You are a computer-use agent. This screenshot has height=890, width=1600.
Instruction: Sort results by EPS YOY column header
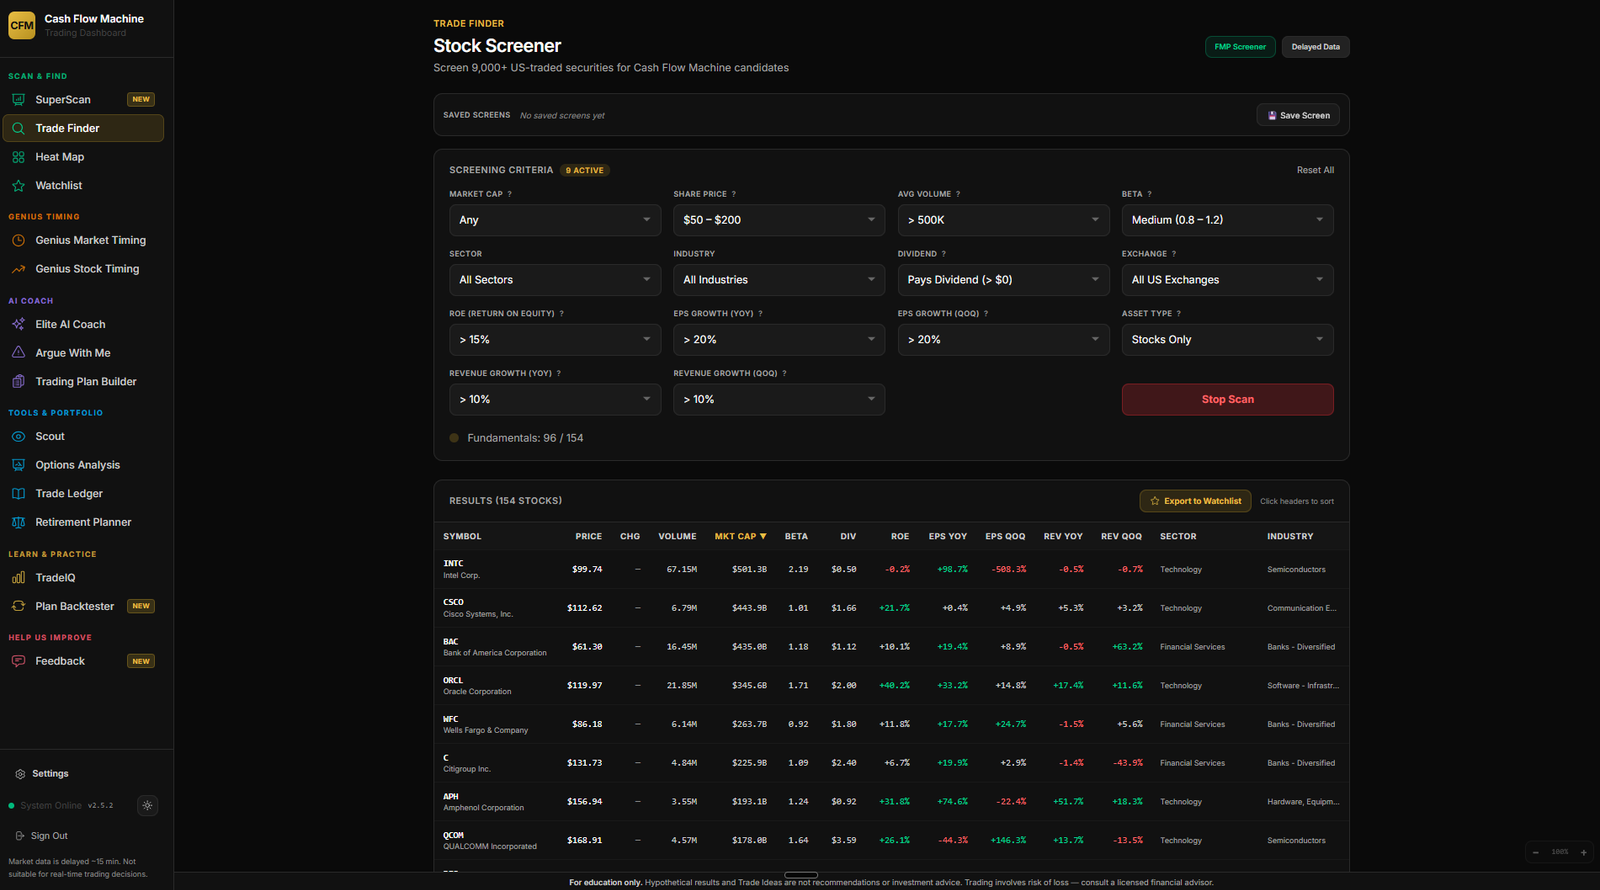(x=948, y=537)
